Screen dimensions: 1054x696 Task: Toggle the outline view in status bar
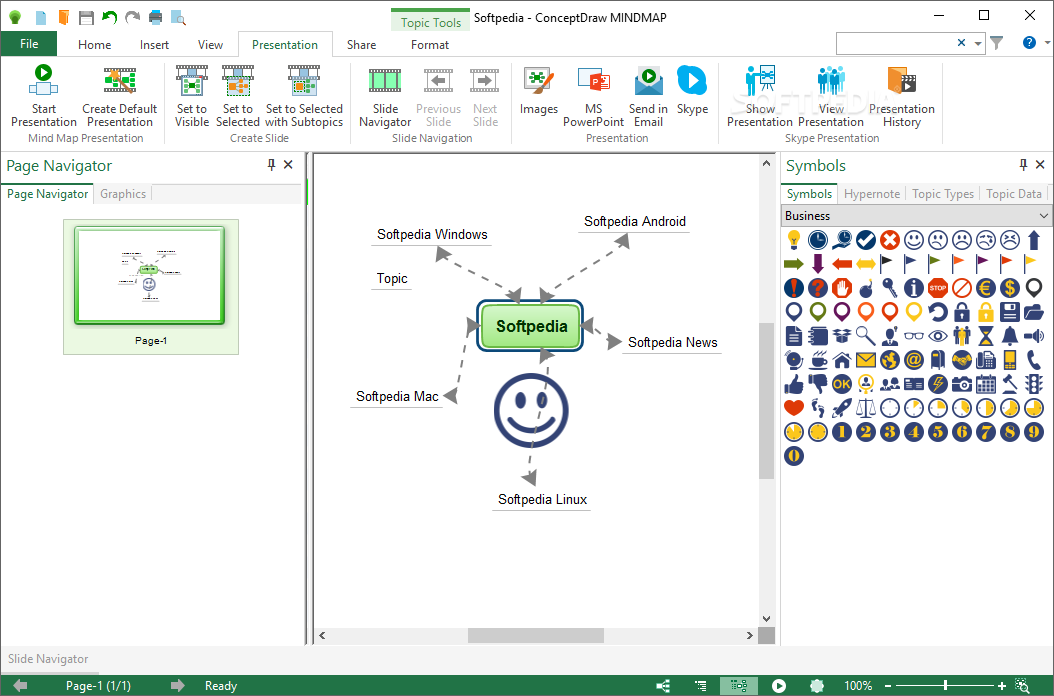click(x=700, y=685)
